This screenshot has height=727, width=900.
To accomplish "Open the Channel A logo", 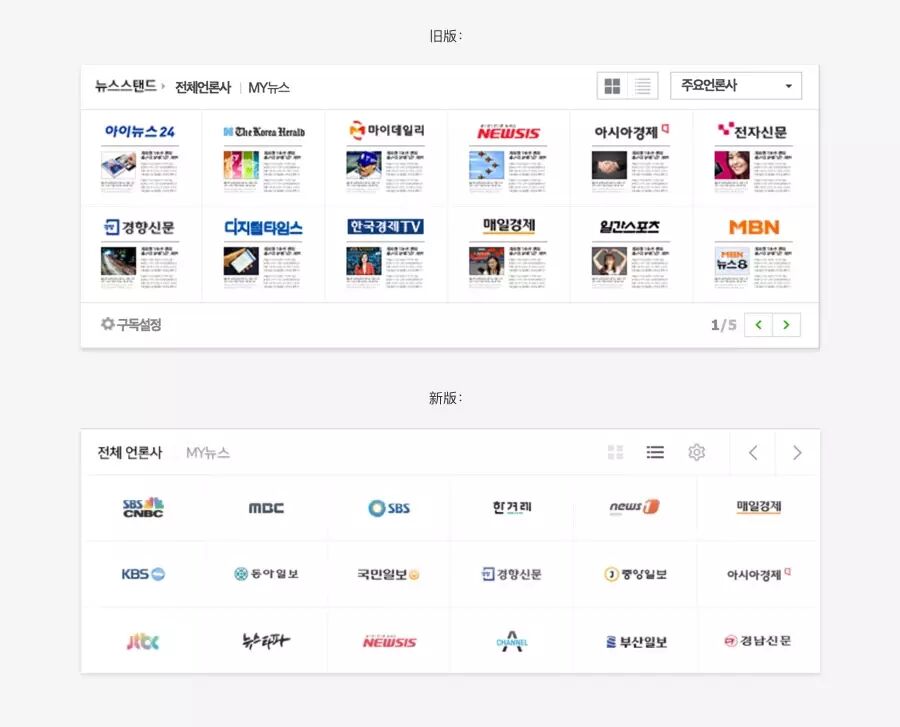I will coord(512,642).
